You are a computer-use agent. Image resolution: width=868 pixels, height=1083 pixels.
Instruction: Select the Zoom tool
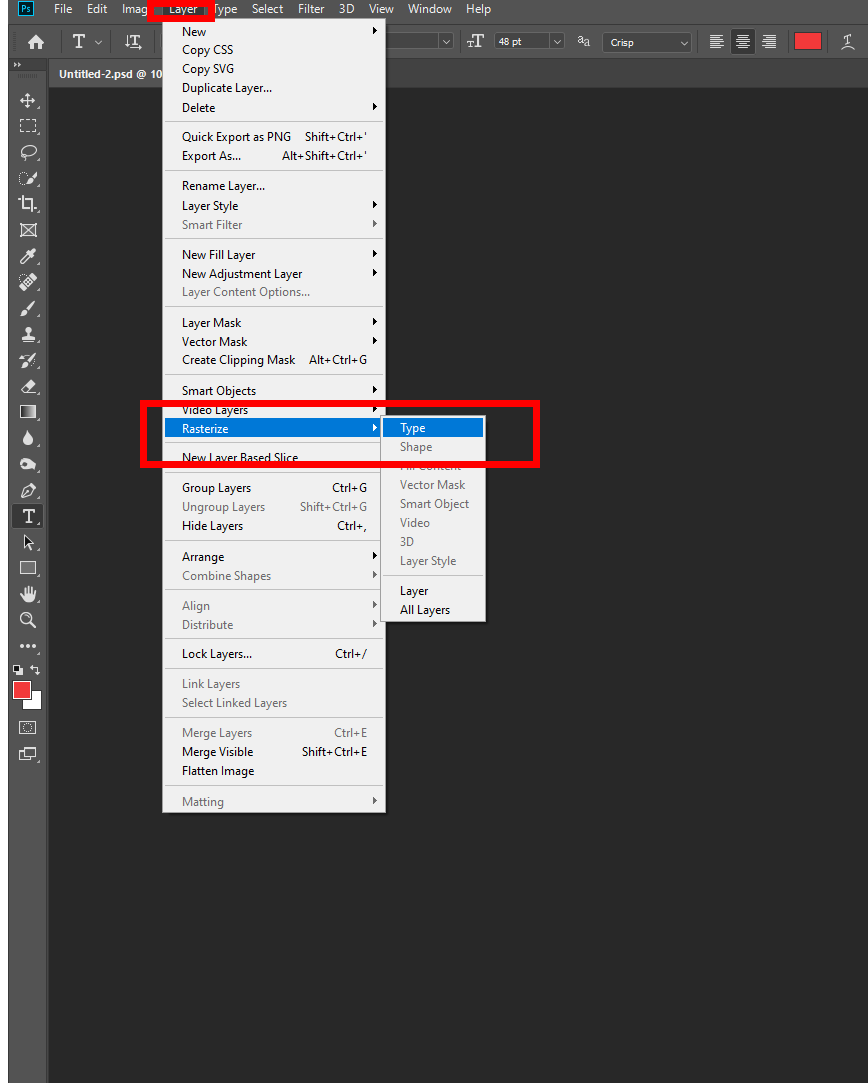click(28, 620)
